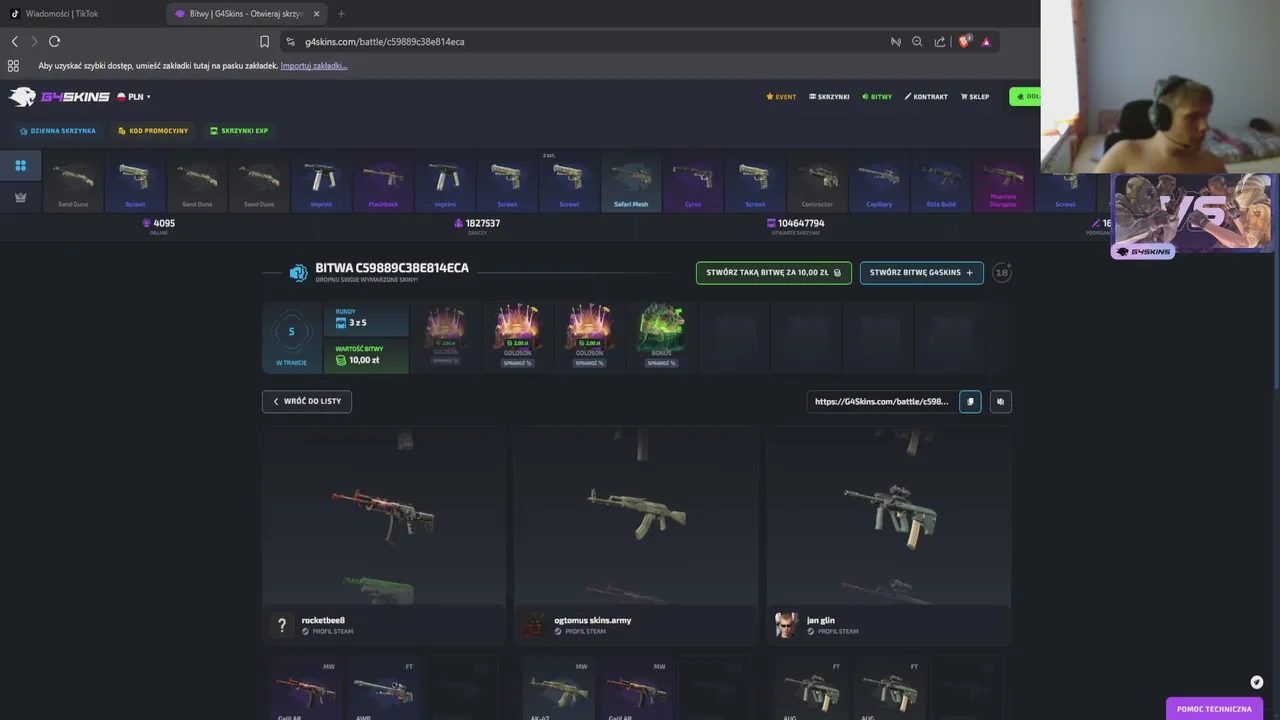Click the DZIENNA SKRZYNKA button
1280x720 pixels.
coord(58,131)
